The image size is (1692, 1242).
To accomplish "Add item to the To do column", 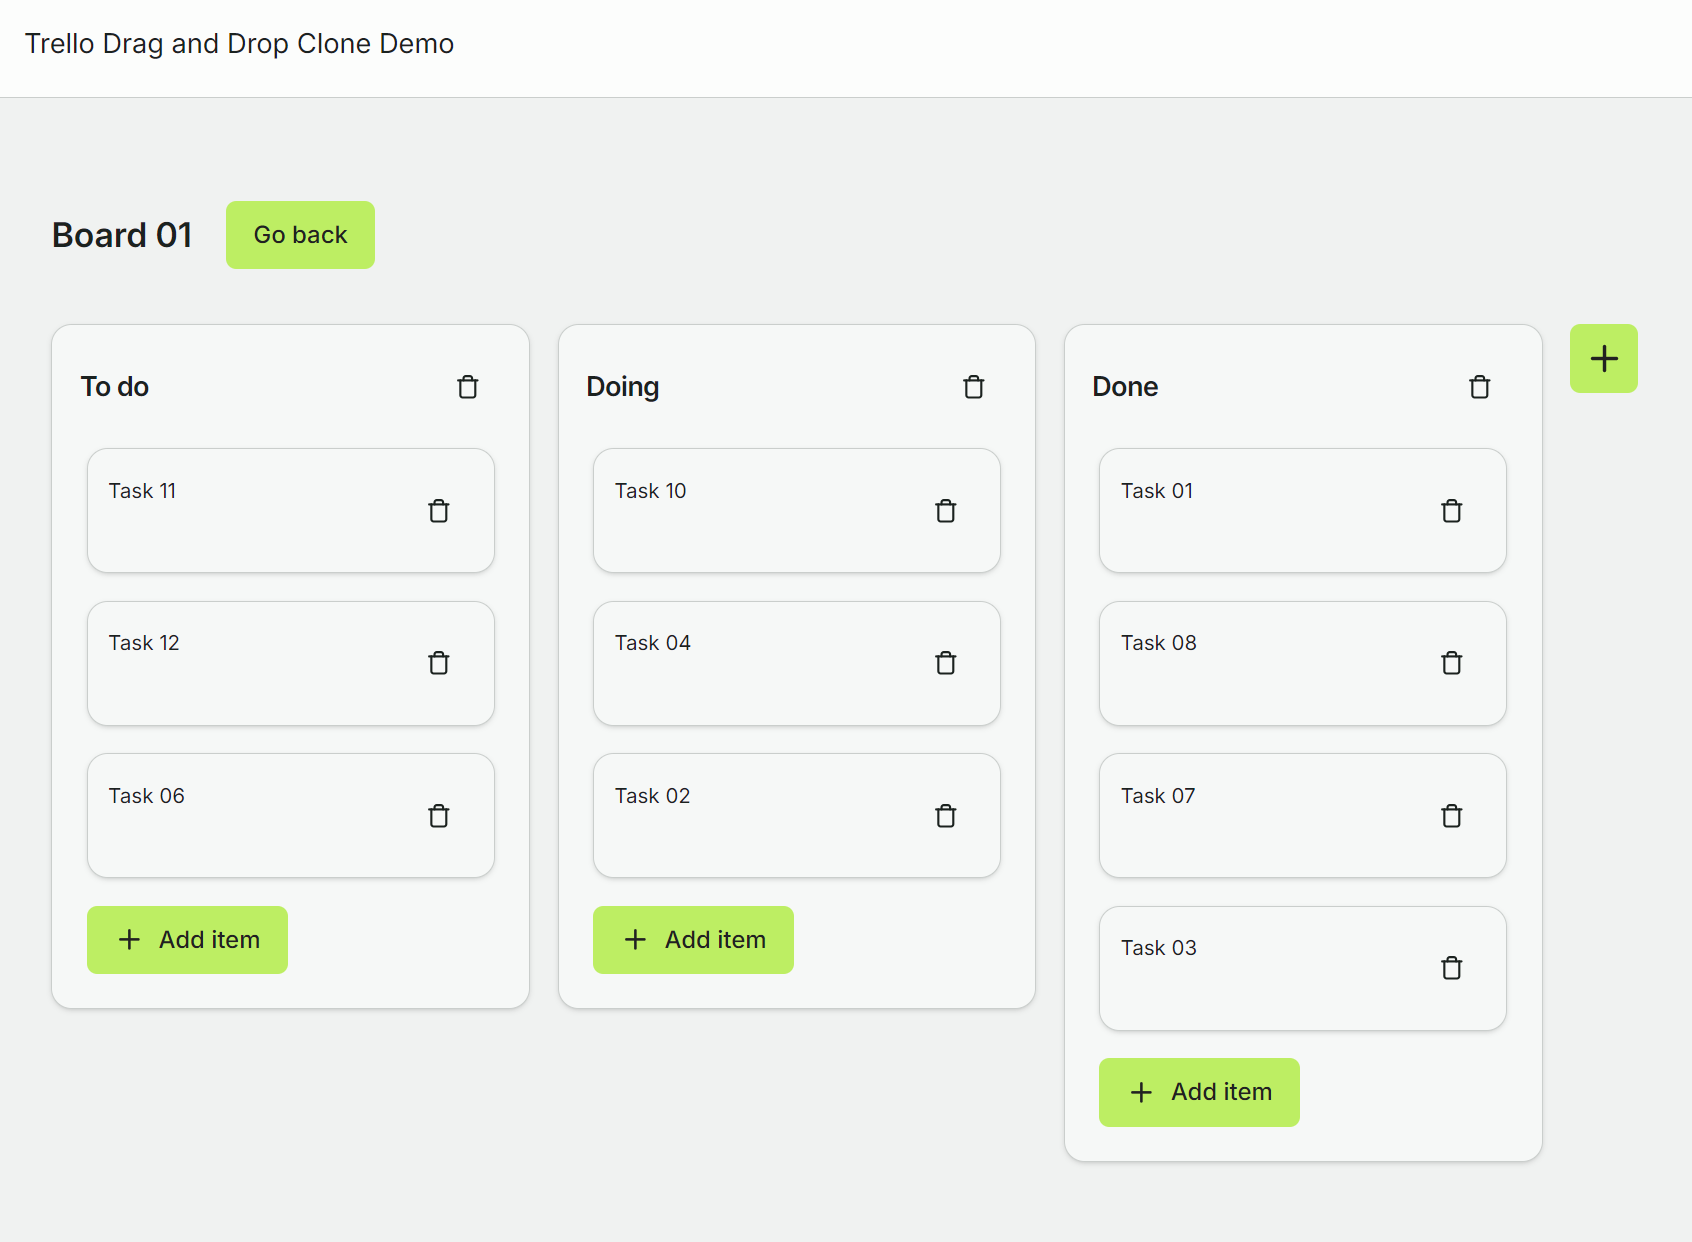I will coord(187,940).
